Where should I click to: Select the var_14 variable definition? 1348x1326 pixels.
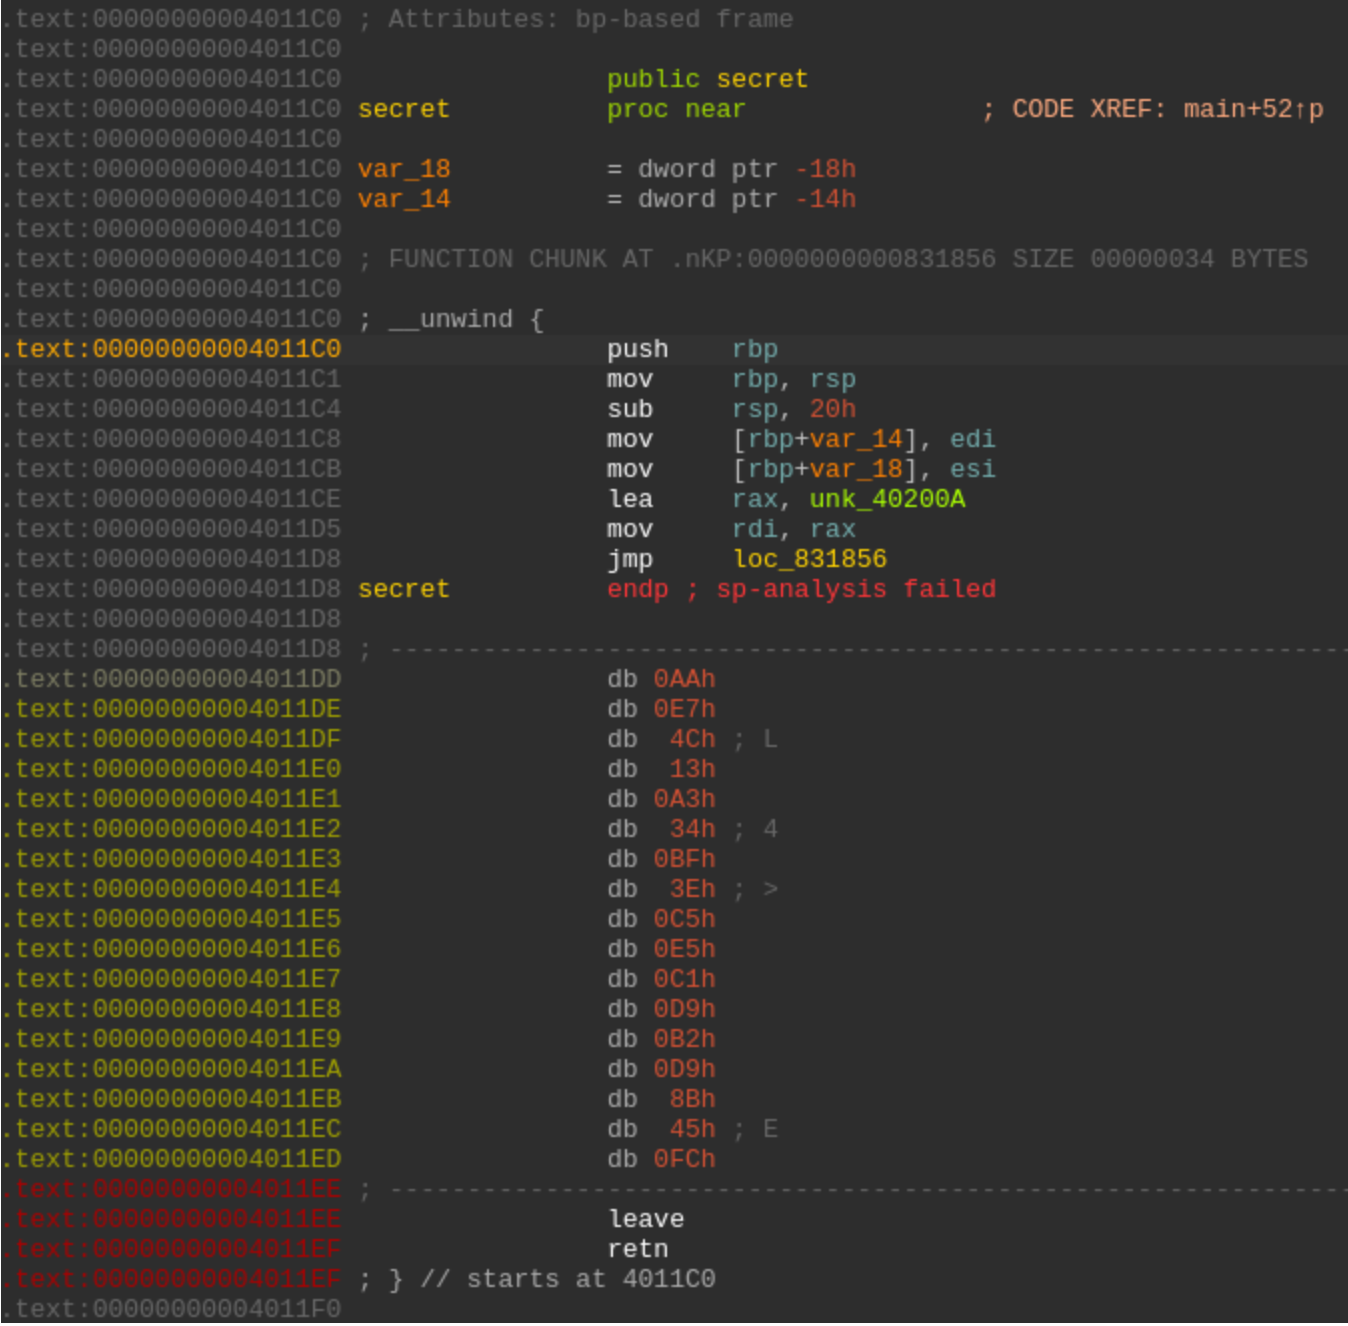(403, 199)
